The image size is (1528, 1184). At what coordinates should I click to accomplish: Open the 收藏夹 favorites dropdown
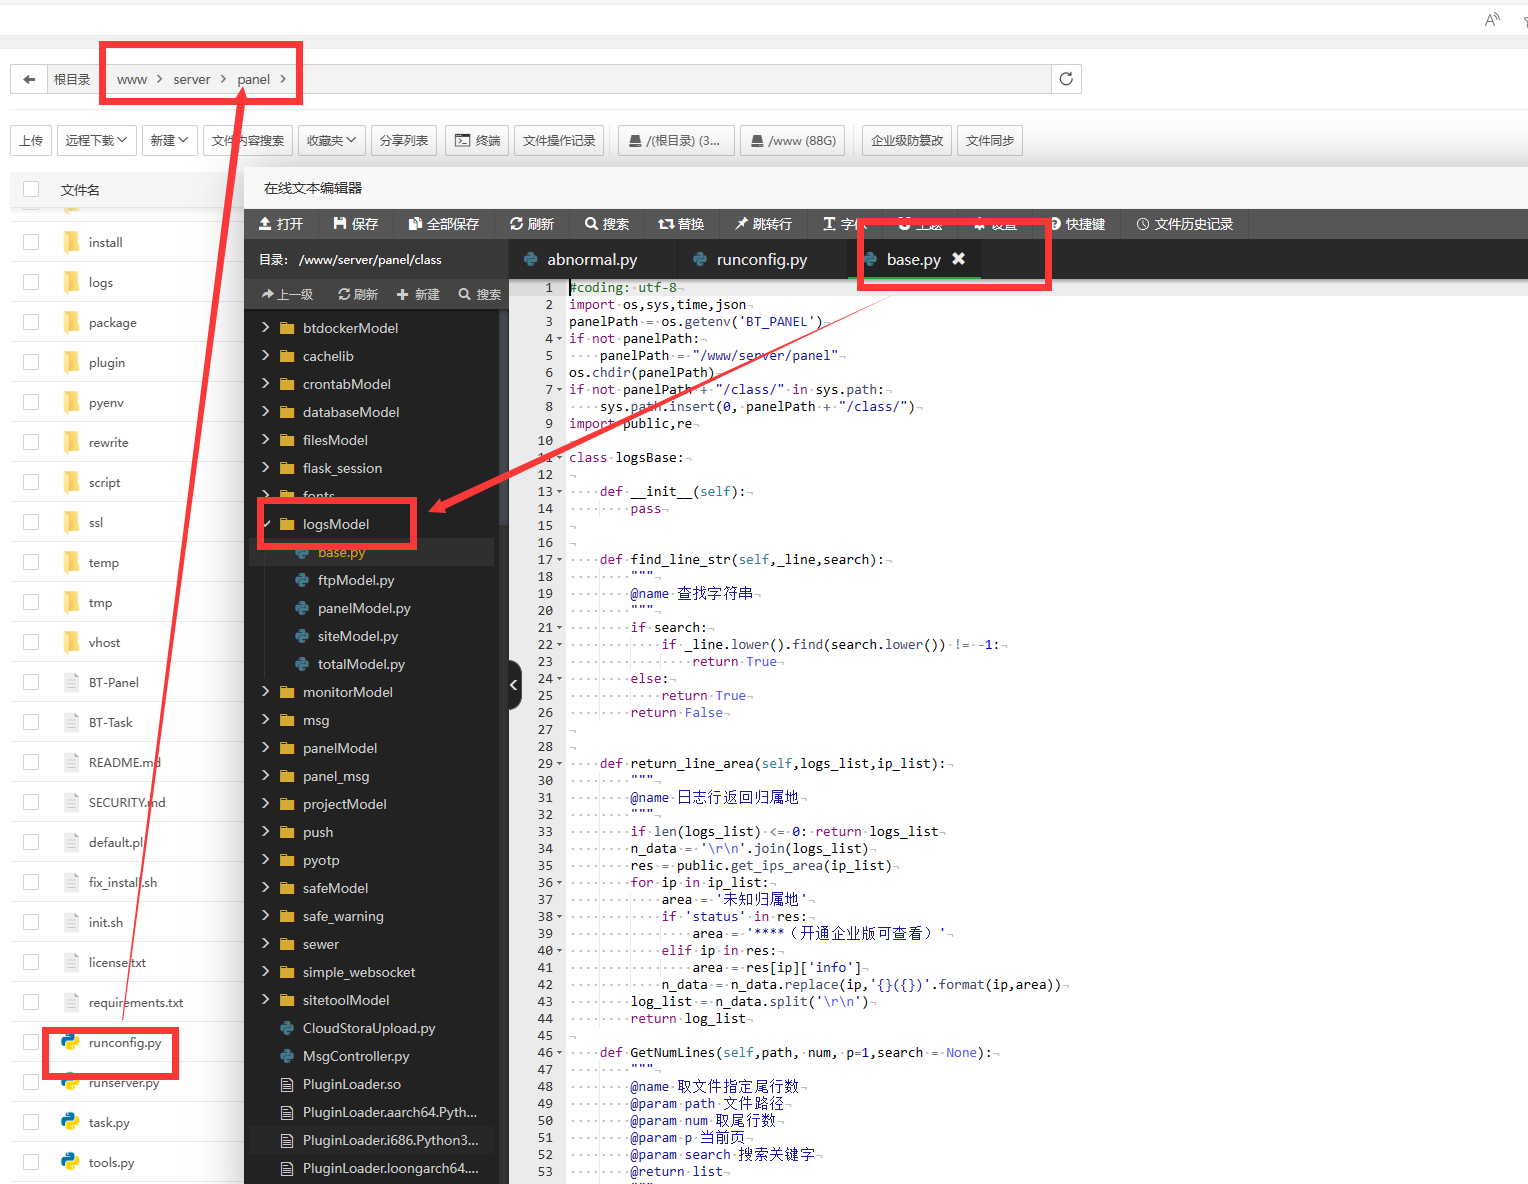pos(331,140)
